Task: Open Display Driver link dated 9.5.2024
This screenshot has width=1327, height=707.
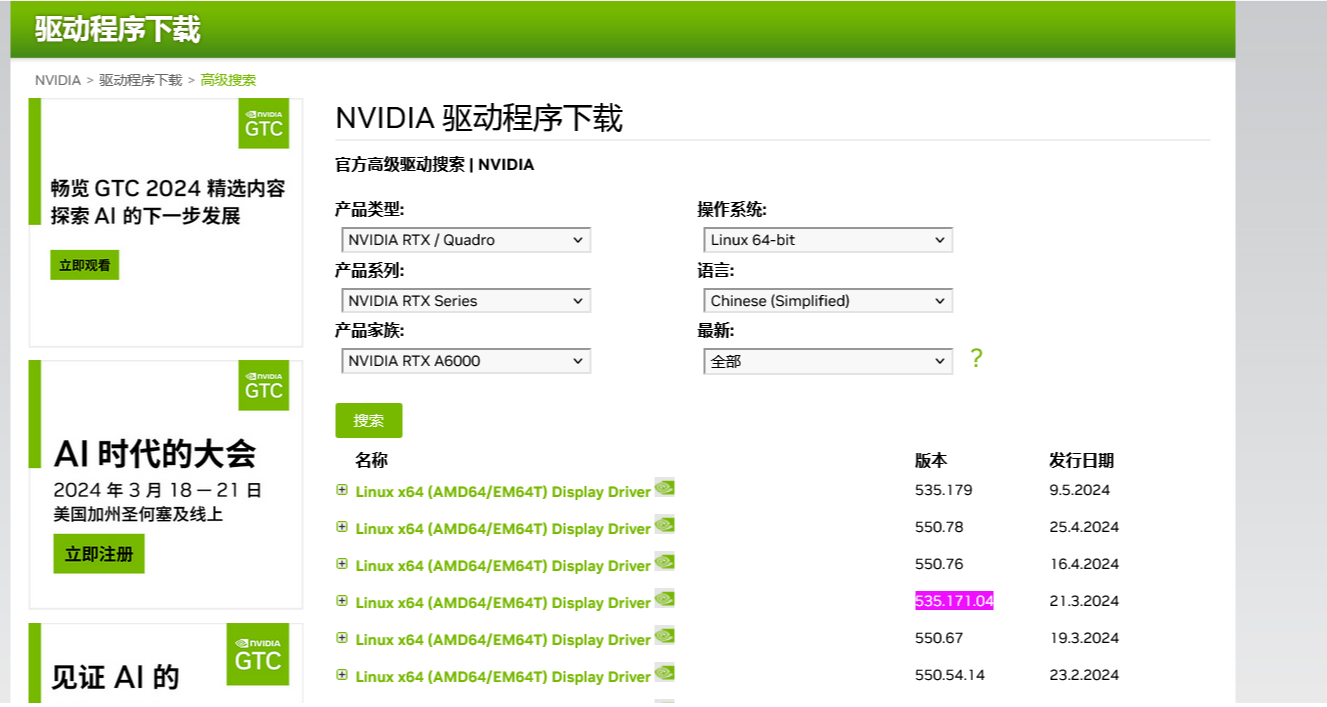Action: coord(503,492)
